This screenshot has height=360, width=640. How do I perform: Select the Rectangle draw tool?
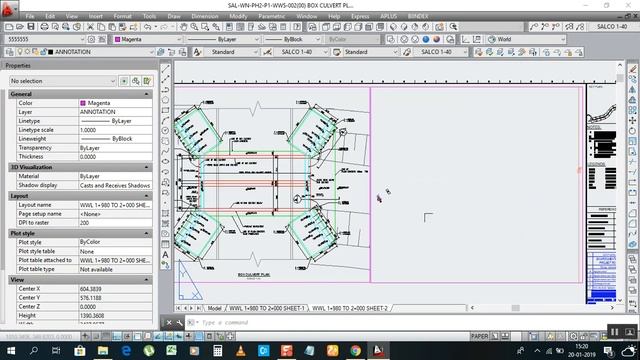click(x=165, y=110)
